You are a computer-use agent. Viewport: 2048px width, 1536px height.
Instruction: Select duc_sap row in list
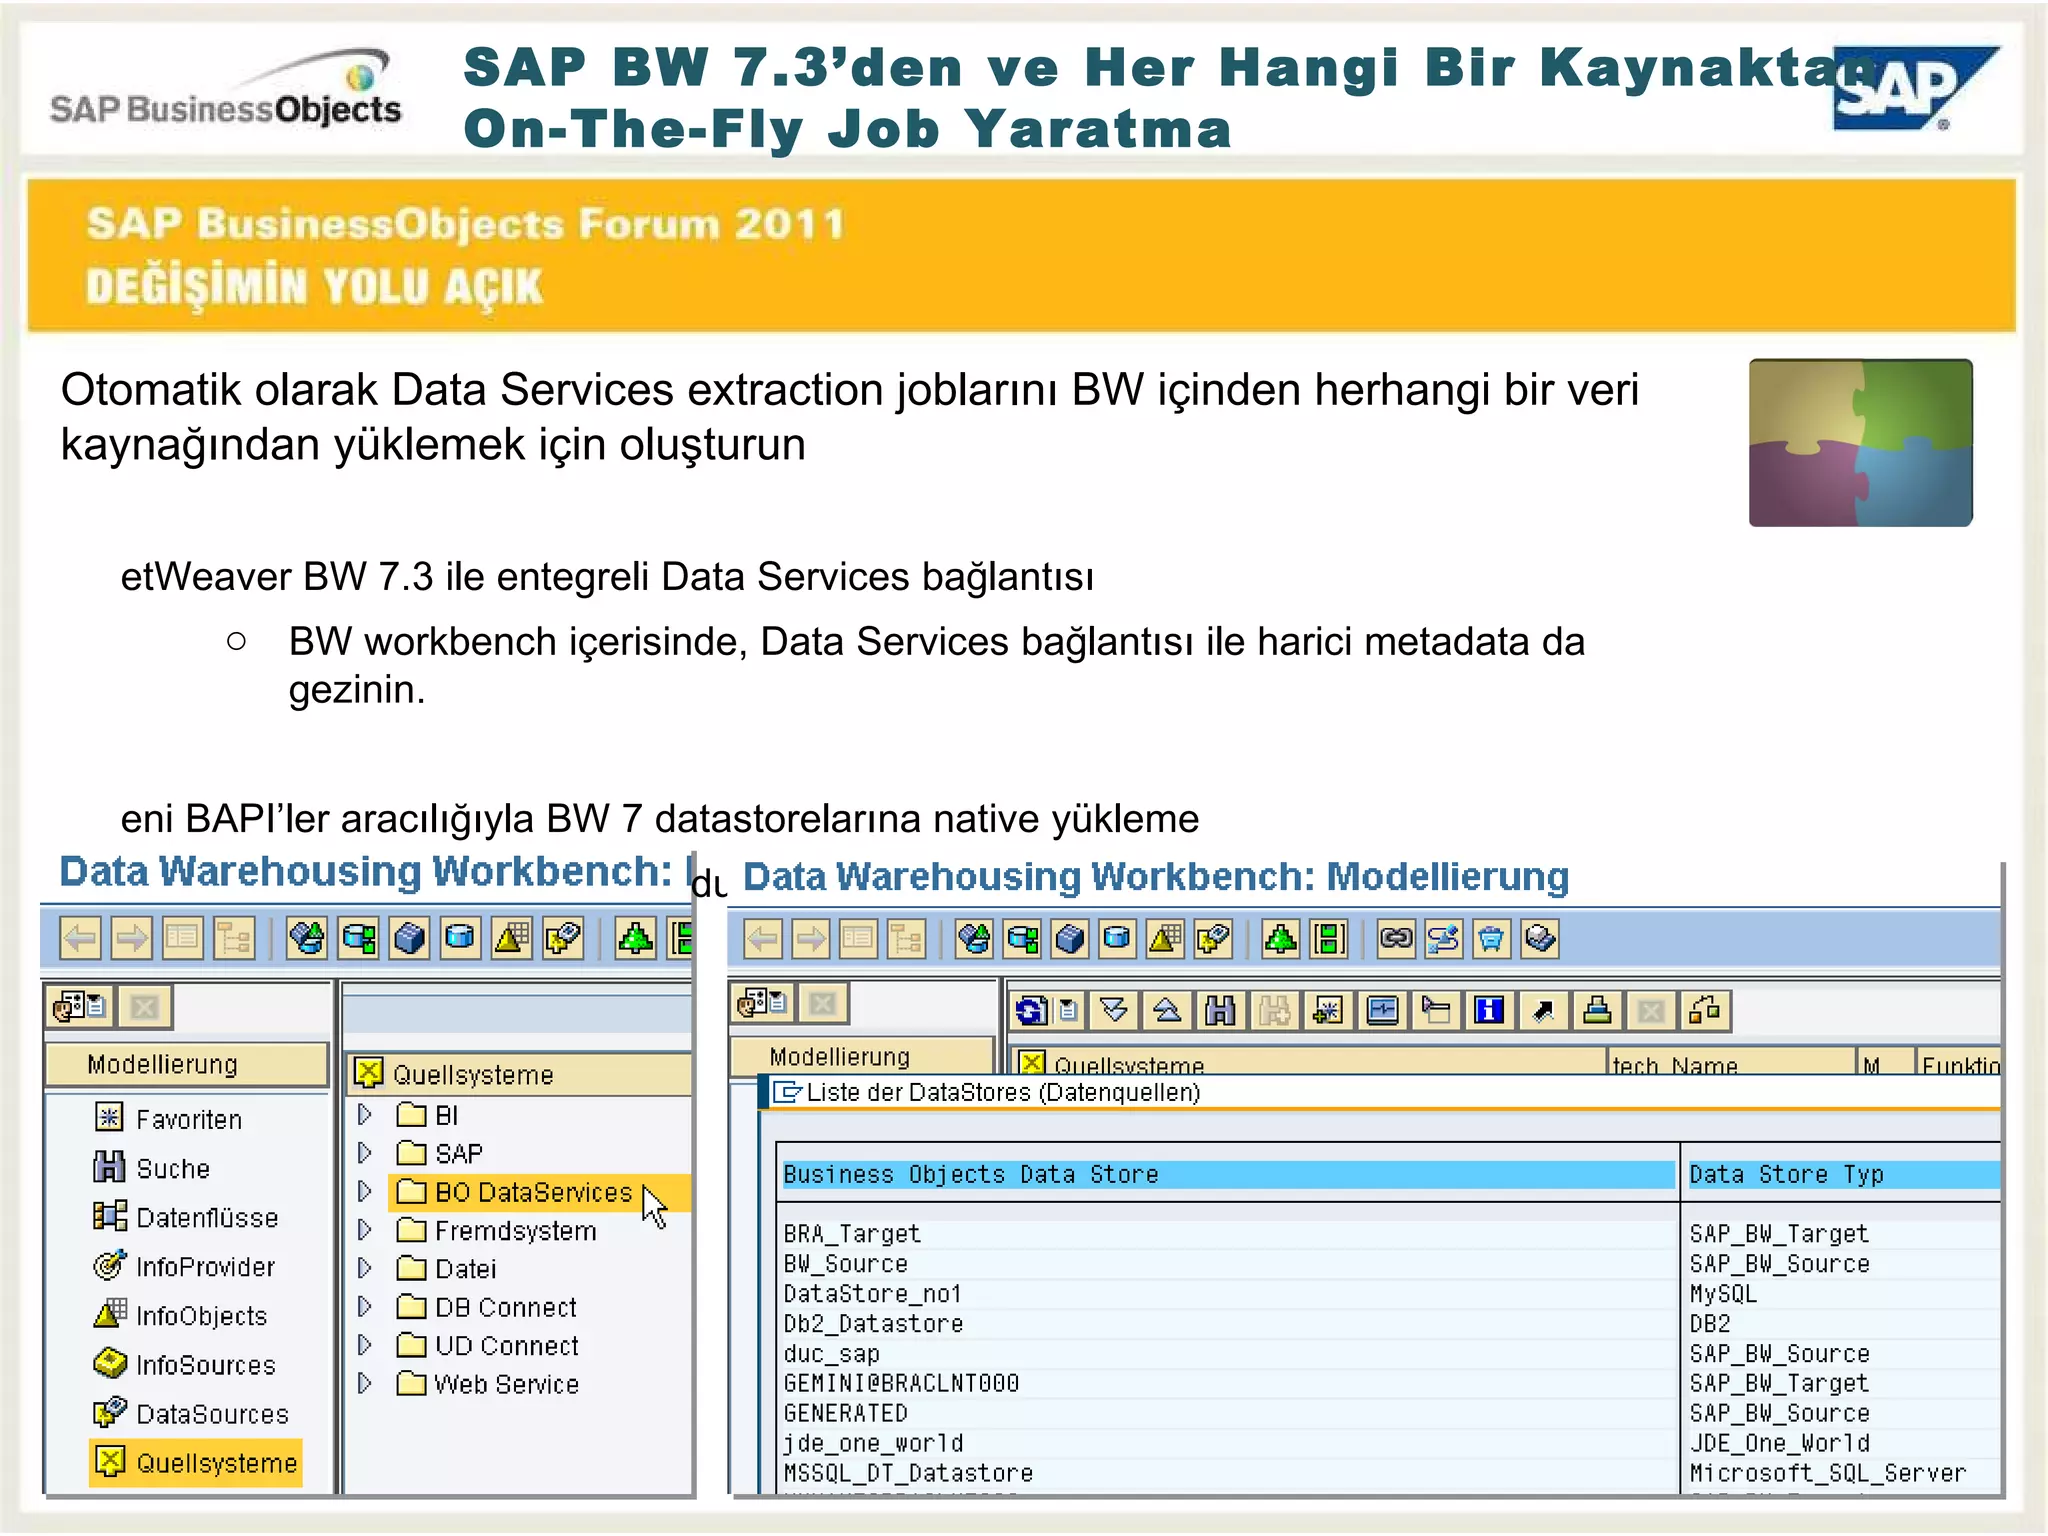[1228, 1353]
